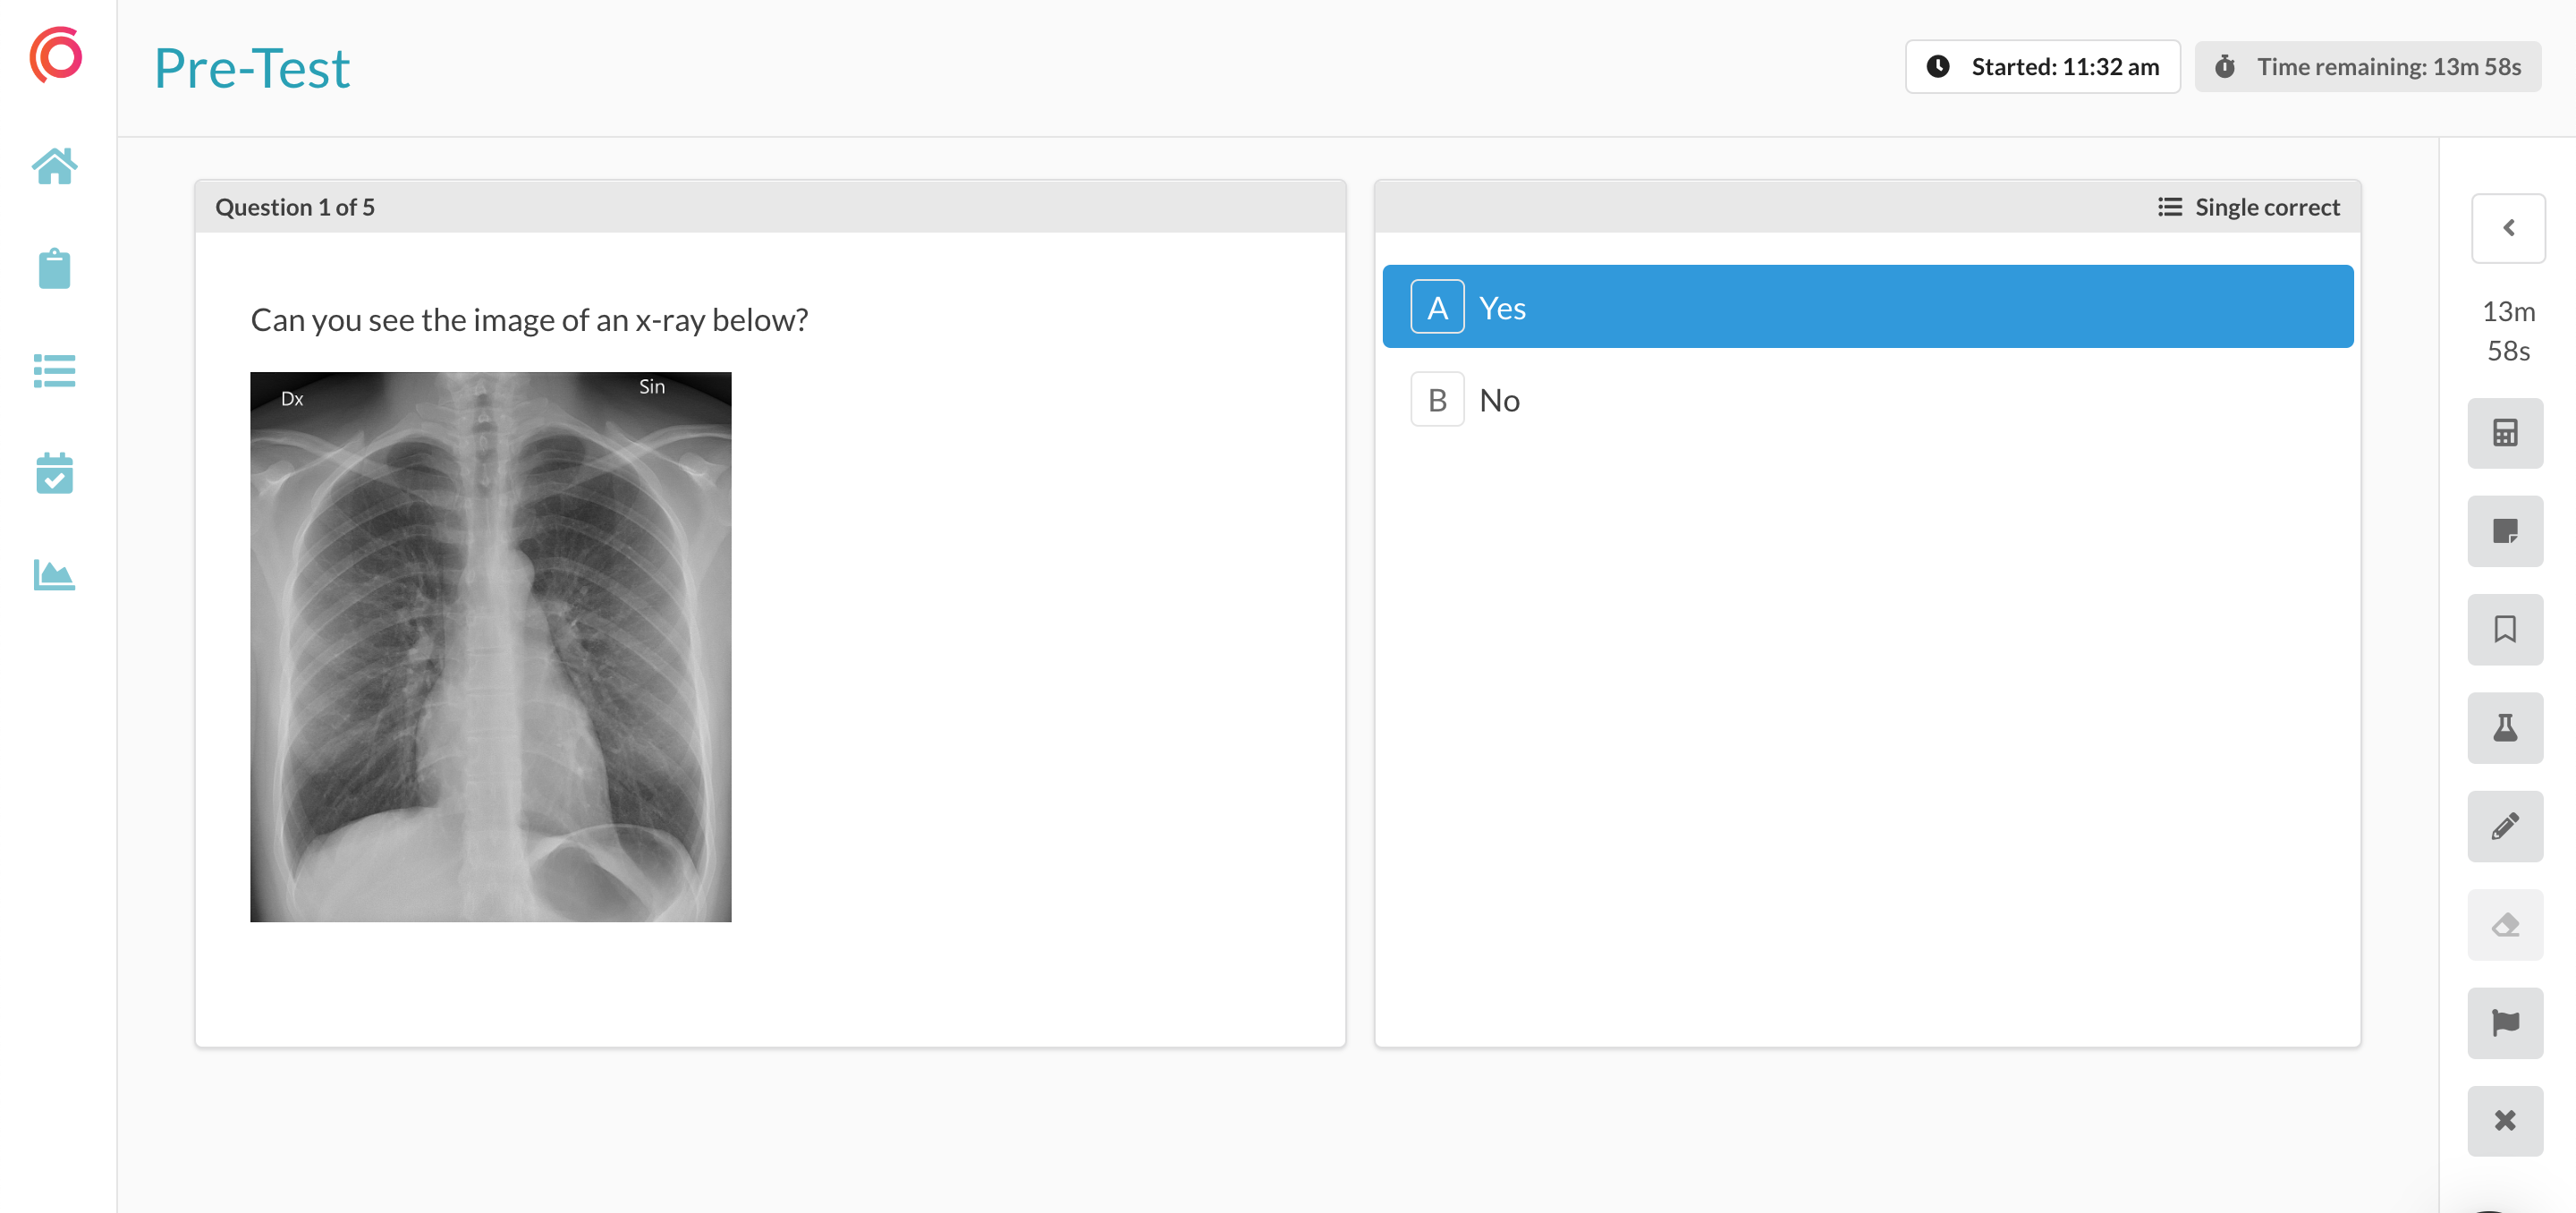
Task: Flag this question
Action: pos(2504,1022)
